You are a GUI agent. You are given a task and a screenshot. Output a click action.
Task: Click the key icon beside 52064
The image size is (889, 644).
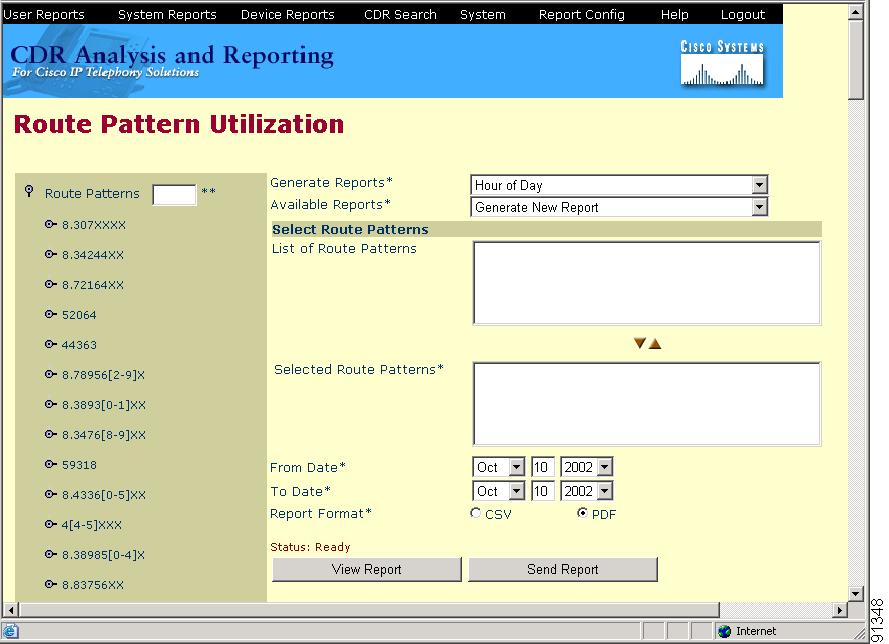[x=50, y=315]
